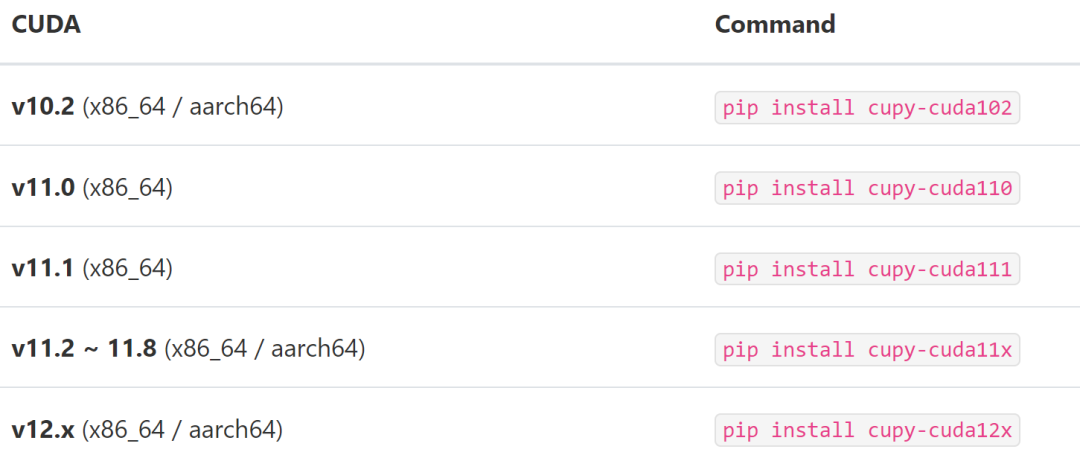The height and width of the screenshot is (458, 1080).
Task: Click x86_64 in the v11.2 ~ 11.8 row
Action: pos(209,349)
